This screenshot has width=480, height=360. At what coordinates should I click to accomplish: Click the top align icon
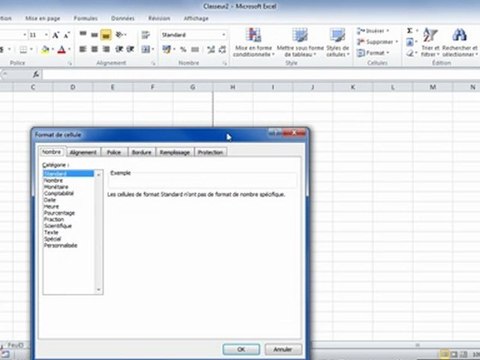pyautogui.click(x=83, y=34)
